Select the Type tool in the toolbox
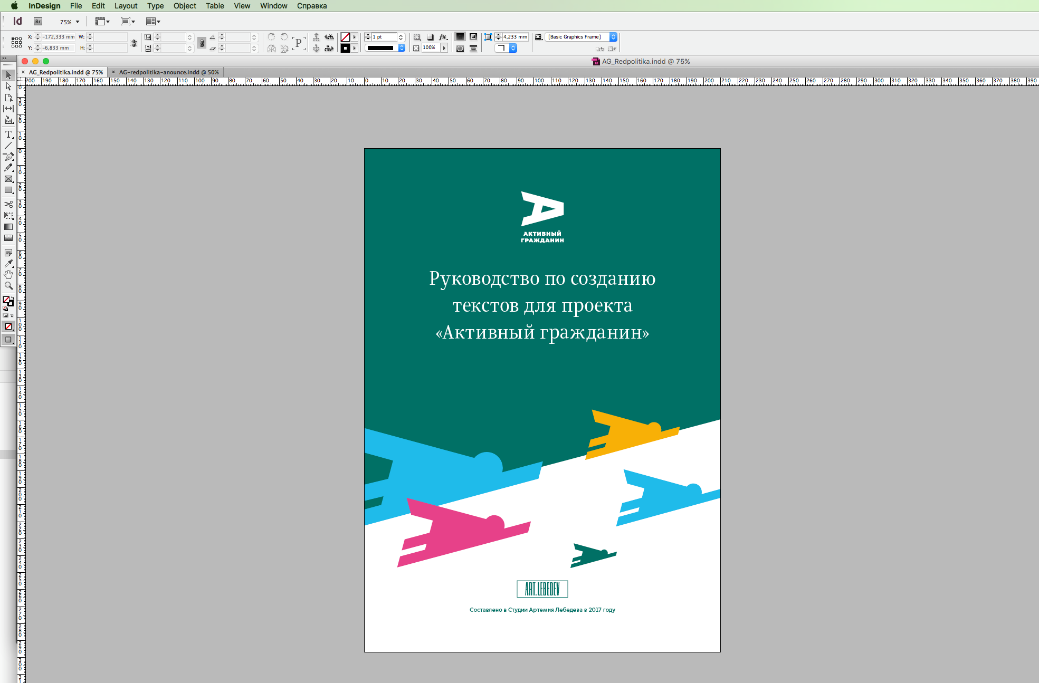 pyautogui.click(x=9, y=134)
